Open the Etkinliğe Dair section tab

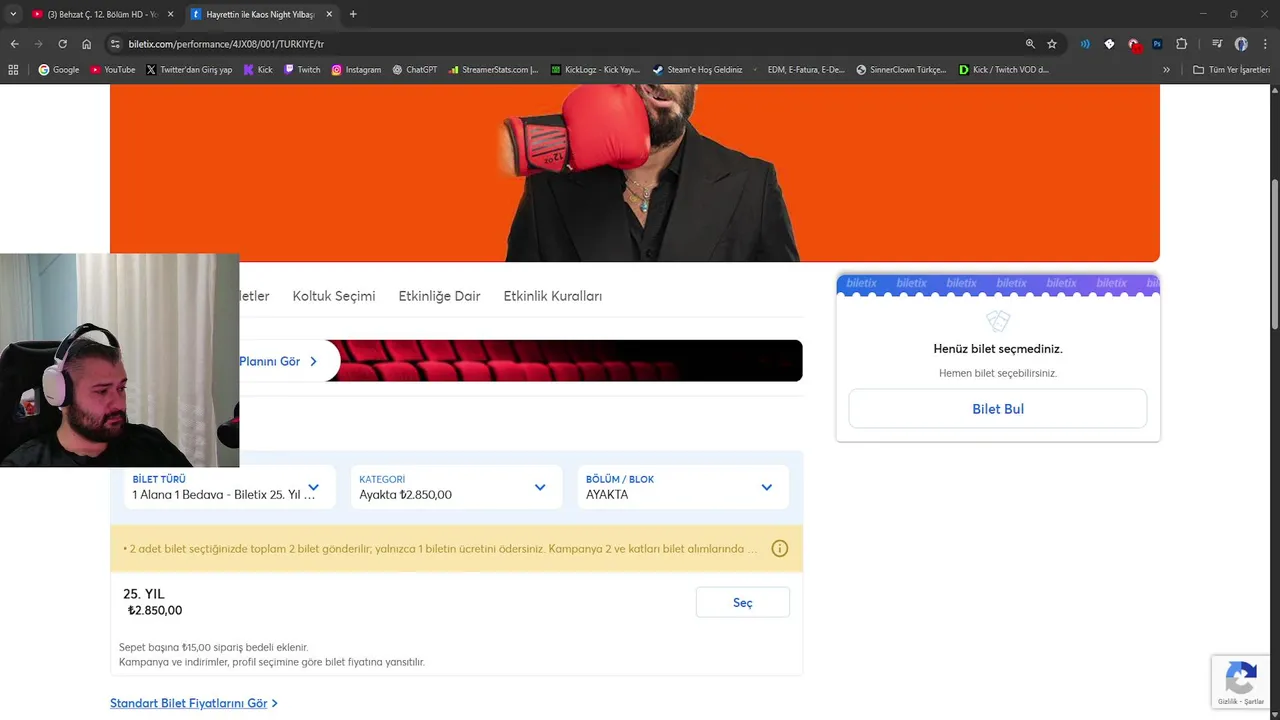coord(439,296)
